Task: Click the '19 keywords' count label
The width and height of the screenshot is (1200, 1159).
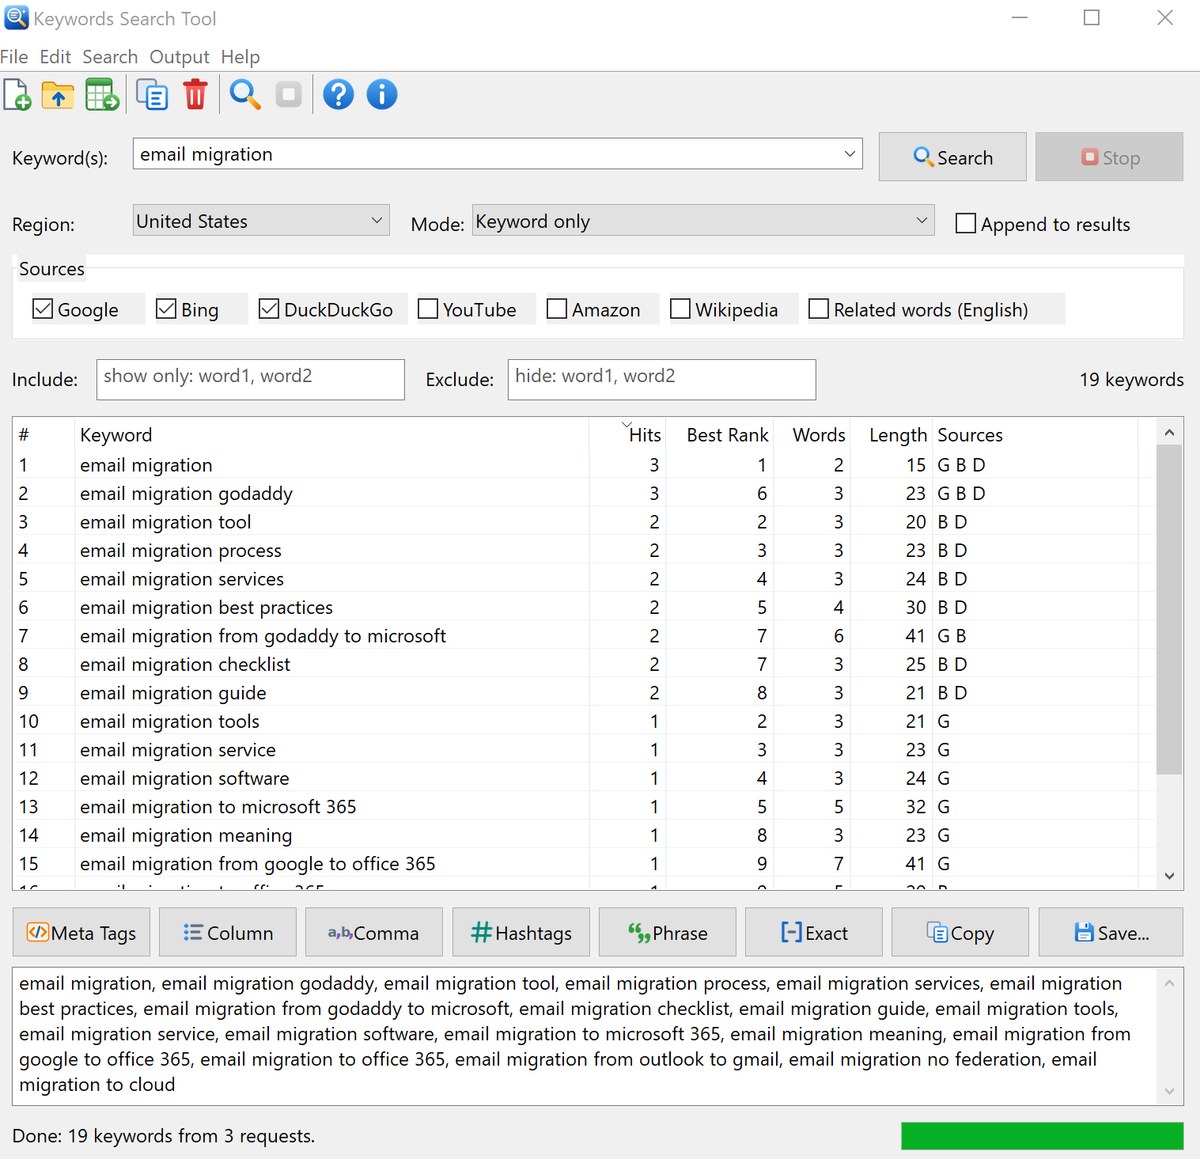Action: tap(1131, 379)
